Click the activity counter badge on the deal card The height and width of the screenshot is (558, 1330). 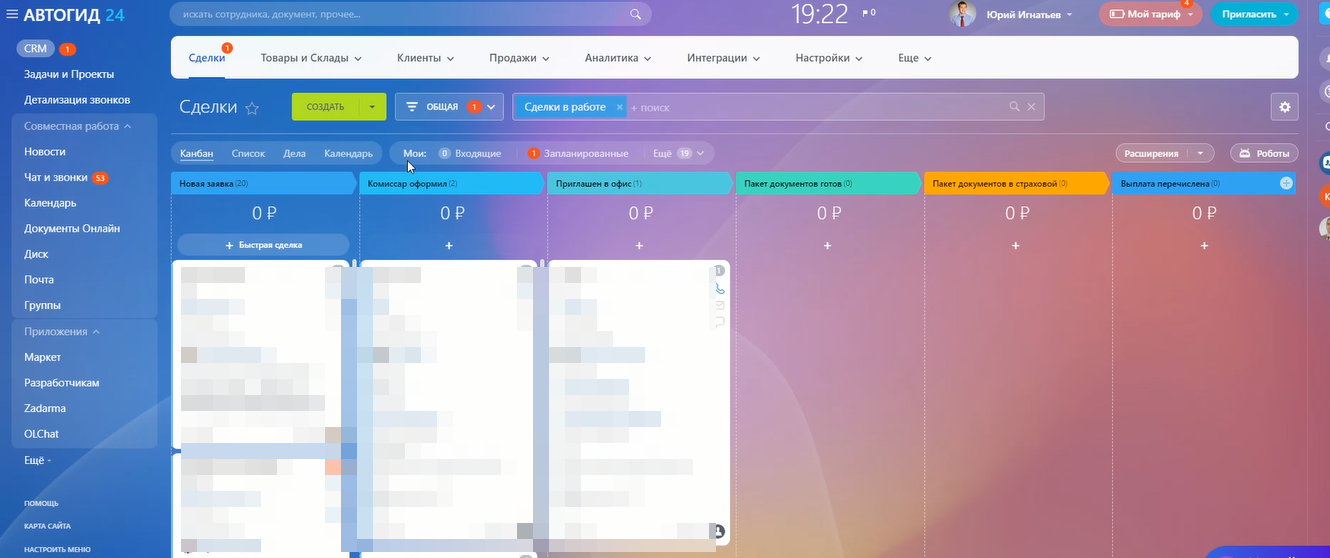point(719,271)
